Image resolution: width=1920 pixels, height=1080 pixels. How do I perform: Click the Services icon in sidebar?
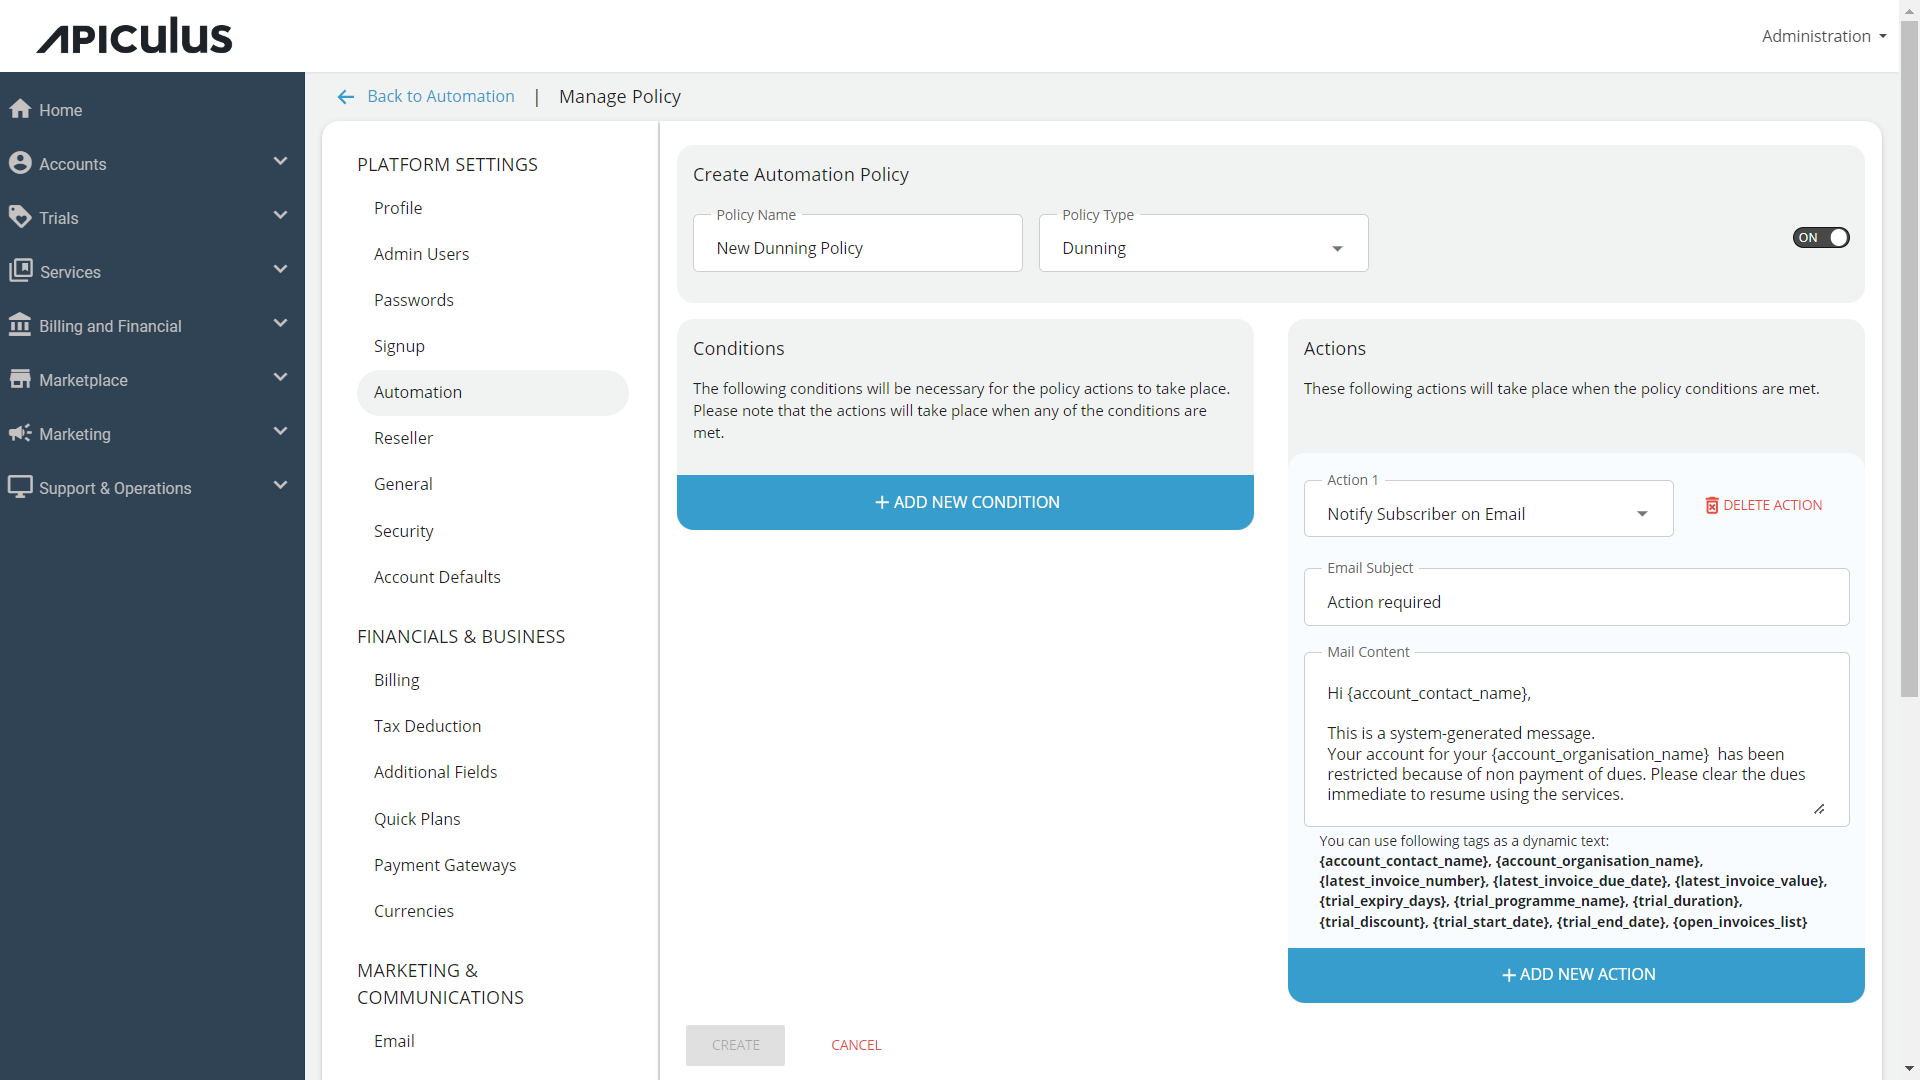point(20,271)
